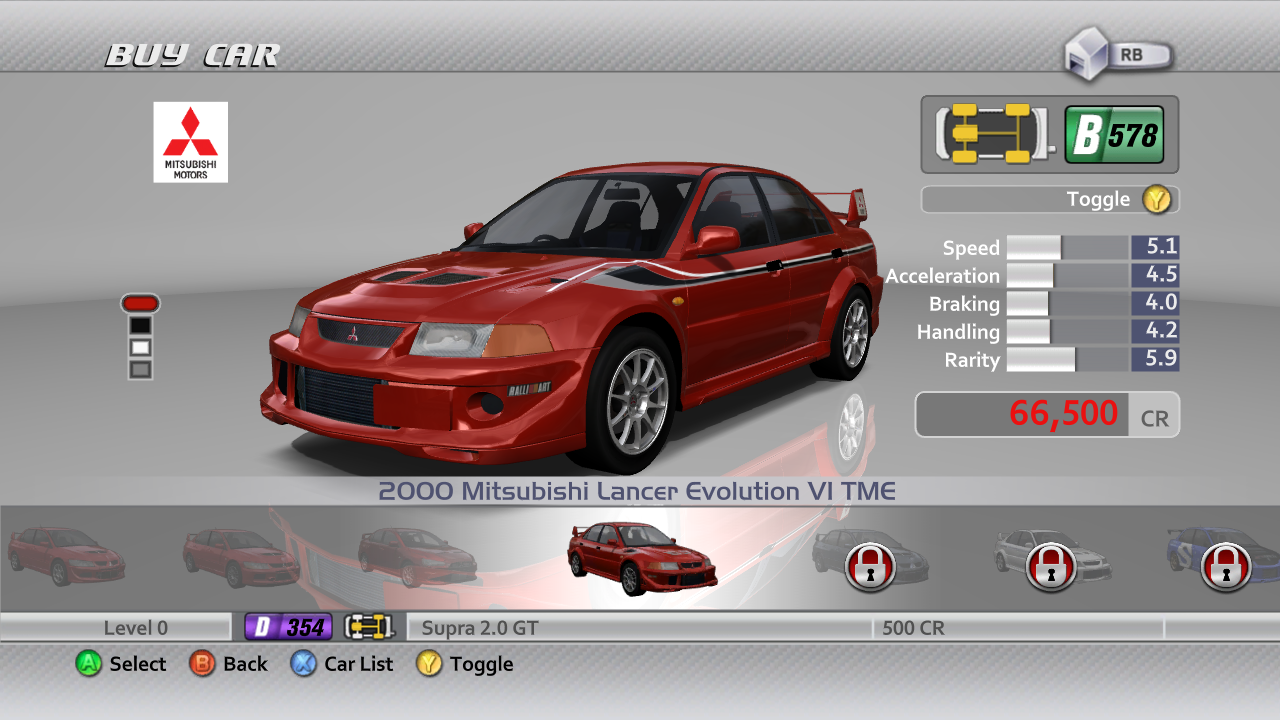Viewport: 1280px width, 720px height.
Task: Click the blue X Car List icon
Action: (304, 663)
